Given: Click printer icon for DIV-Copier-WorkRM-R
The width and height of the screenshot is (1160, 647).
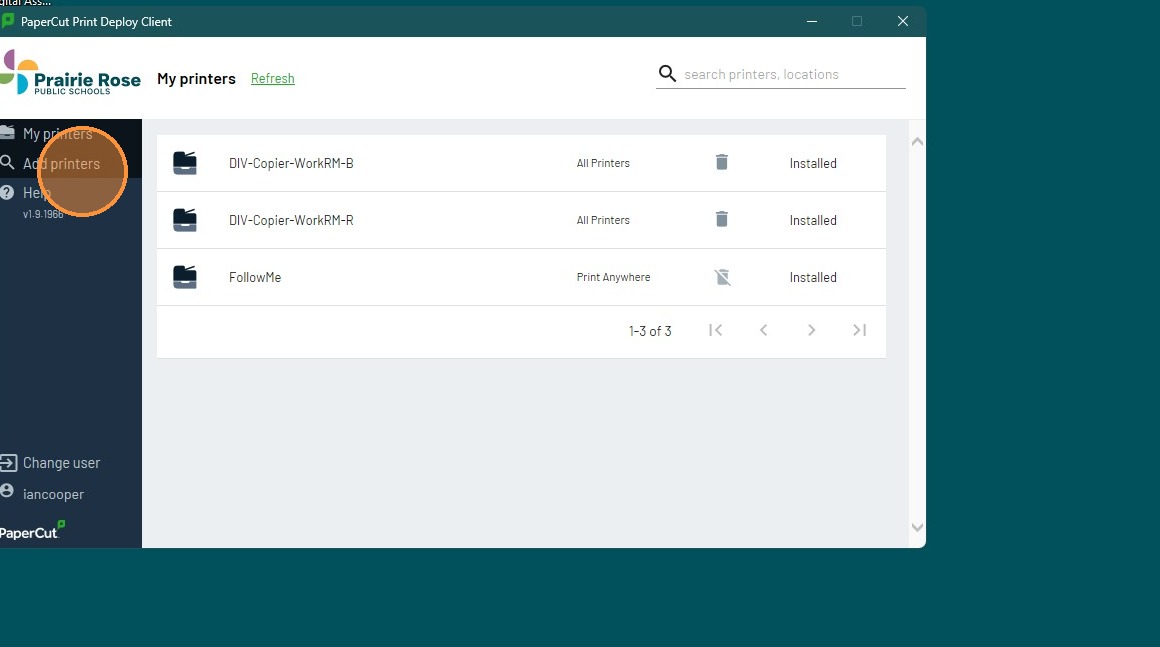Looking at the screenshot, I should point(185,220).
